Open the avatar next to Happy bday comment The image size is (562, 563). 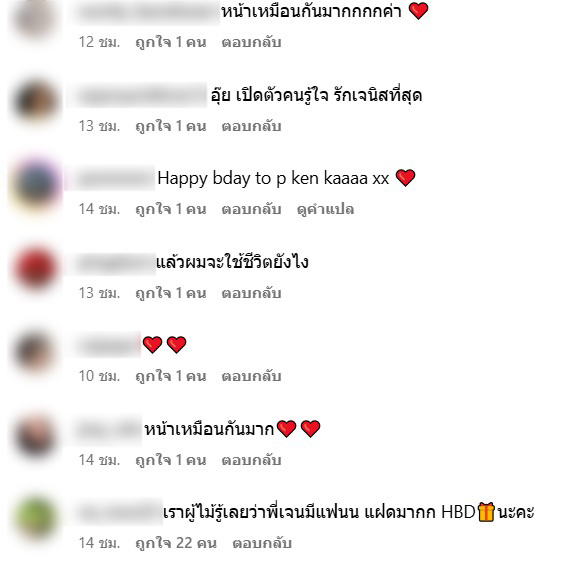point(35,185)
